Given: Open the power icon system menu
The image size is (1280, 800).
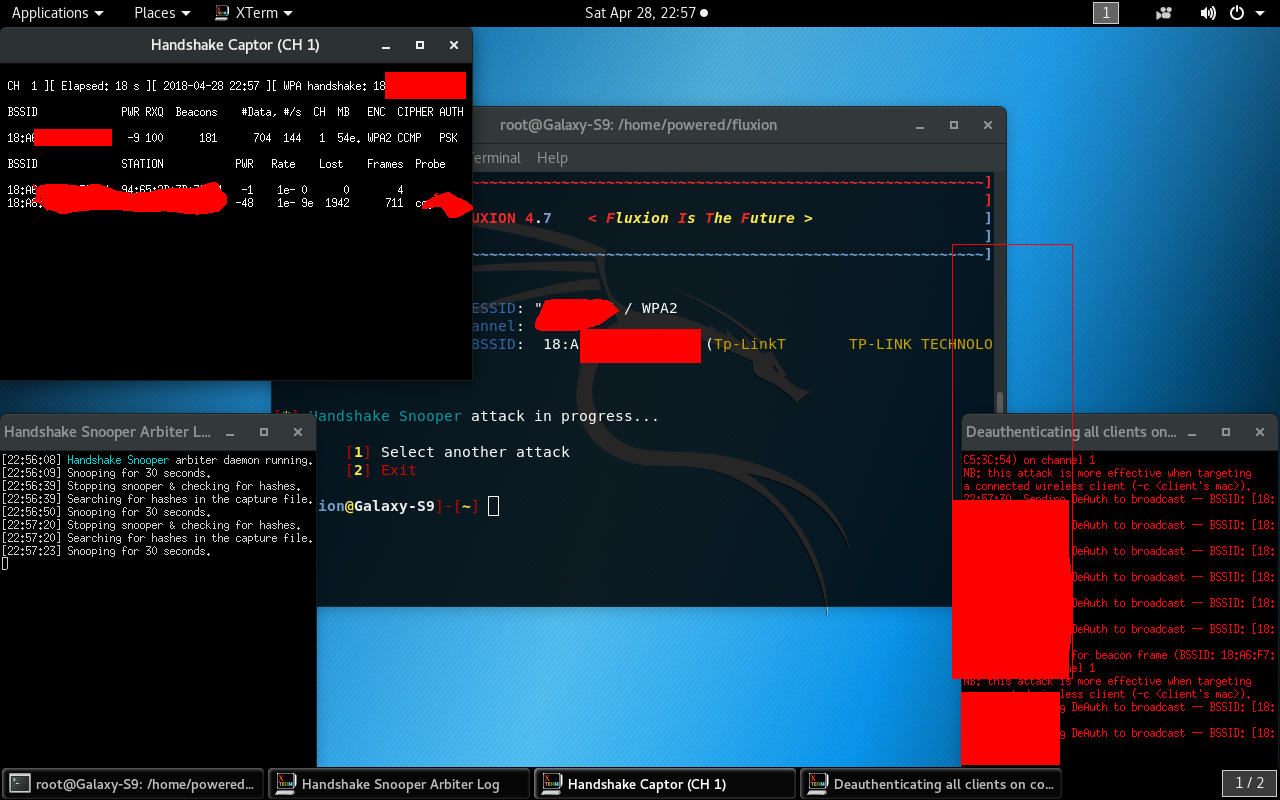Looking at the screenshot, I should tap(1236, 13).
